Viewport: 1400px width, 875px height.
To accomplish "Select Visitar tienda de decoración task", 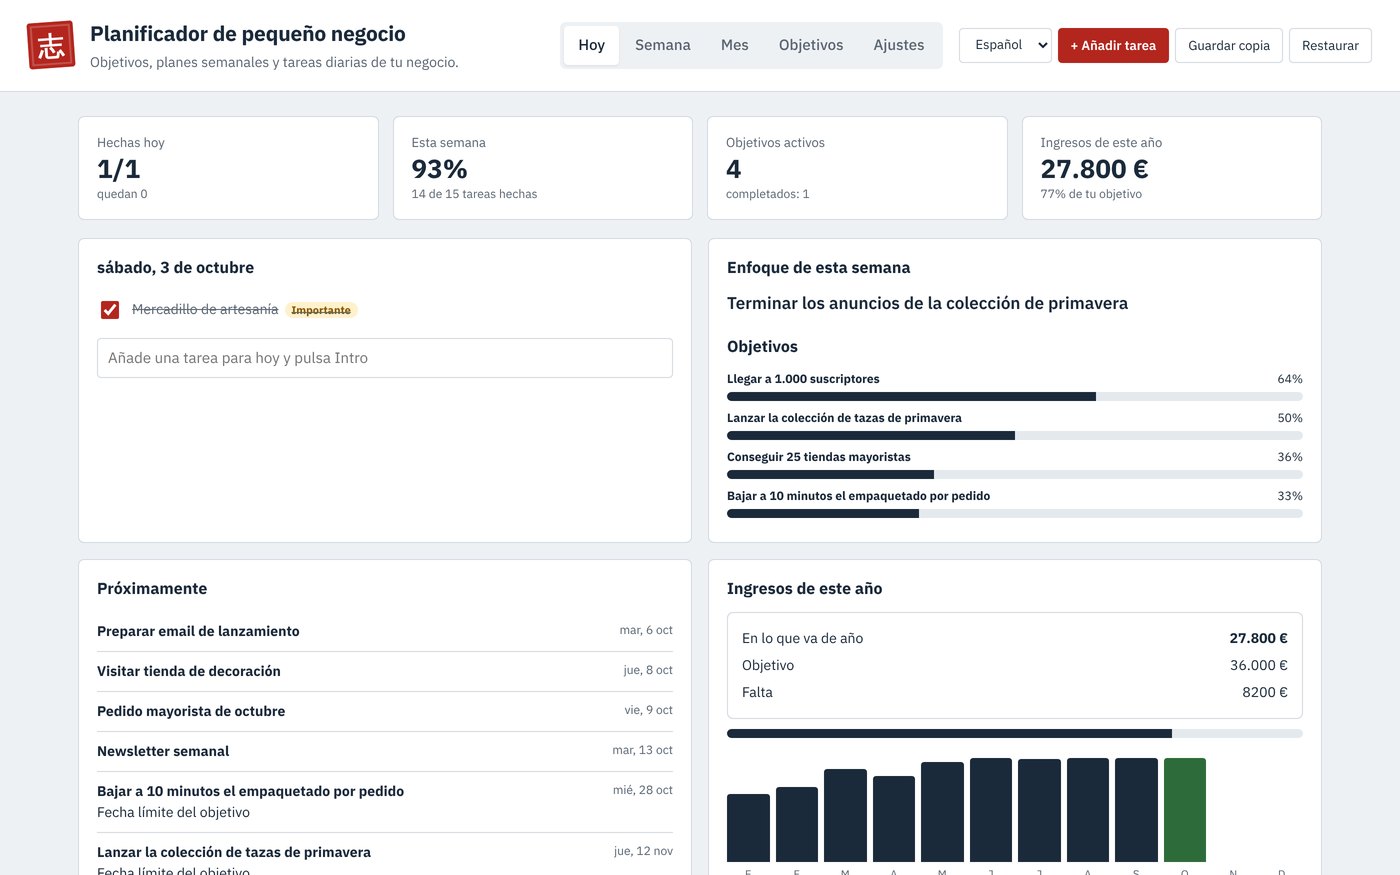I will (x=385, y=671).
